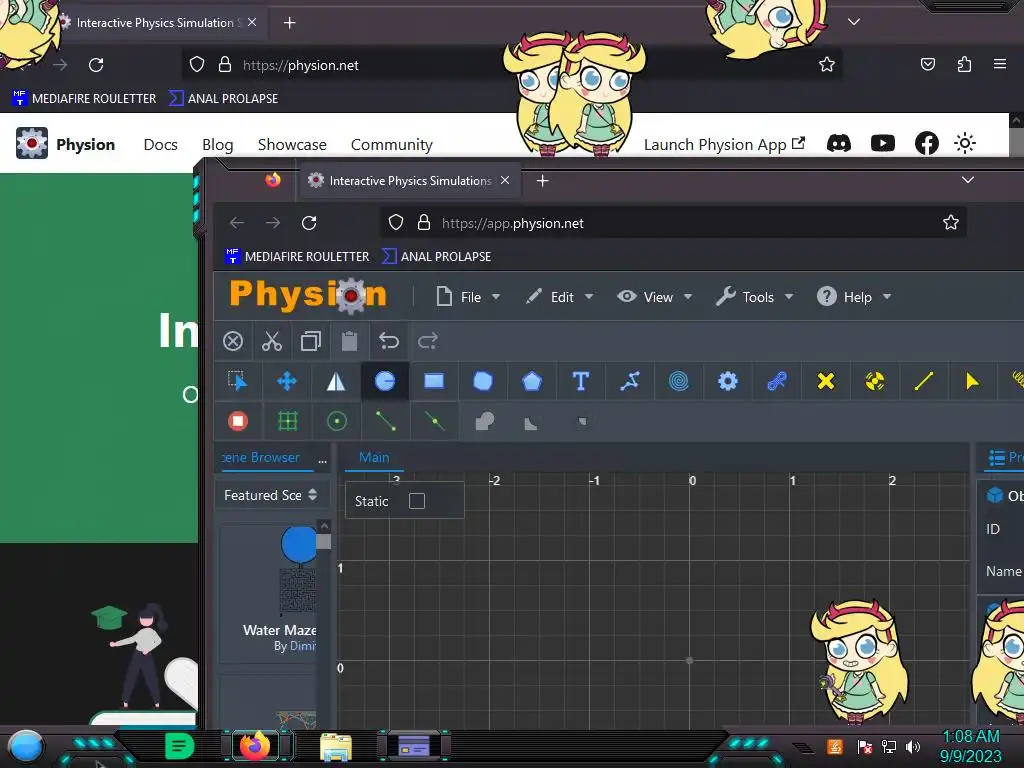The image size is (1024, 768).
Task: Paste with the clipboard icon
Action: tap(349, 341)
